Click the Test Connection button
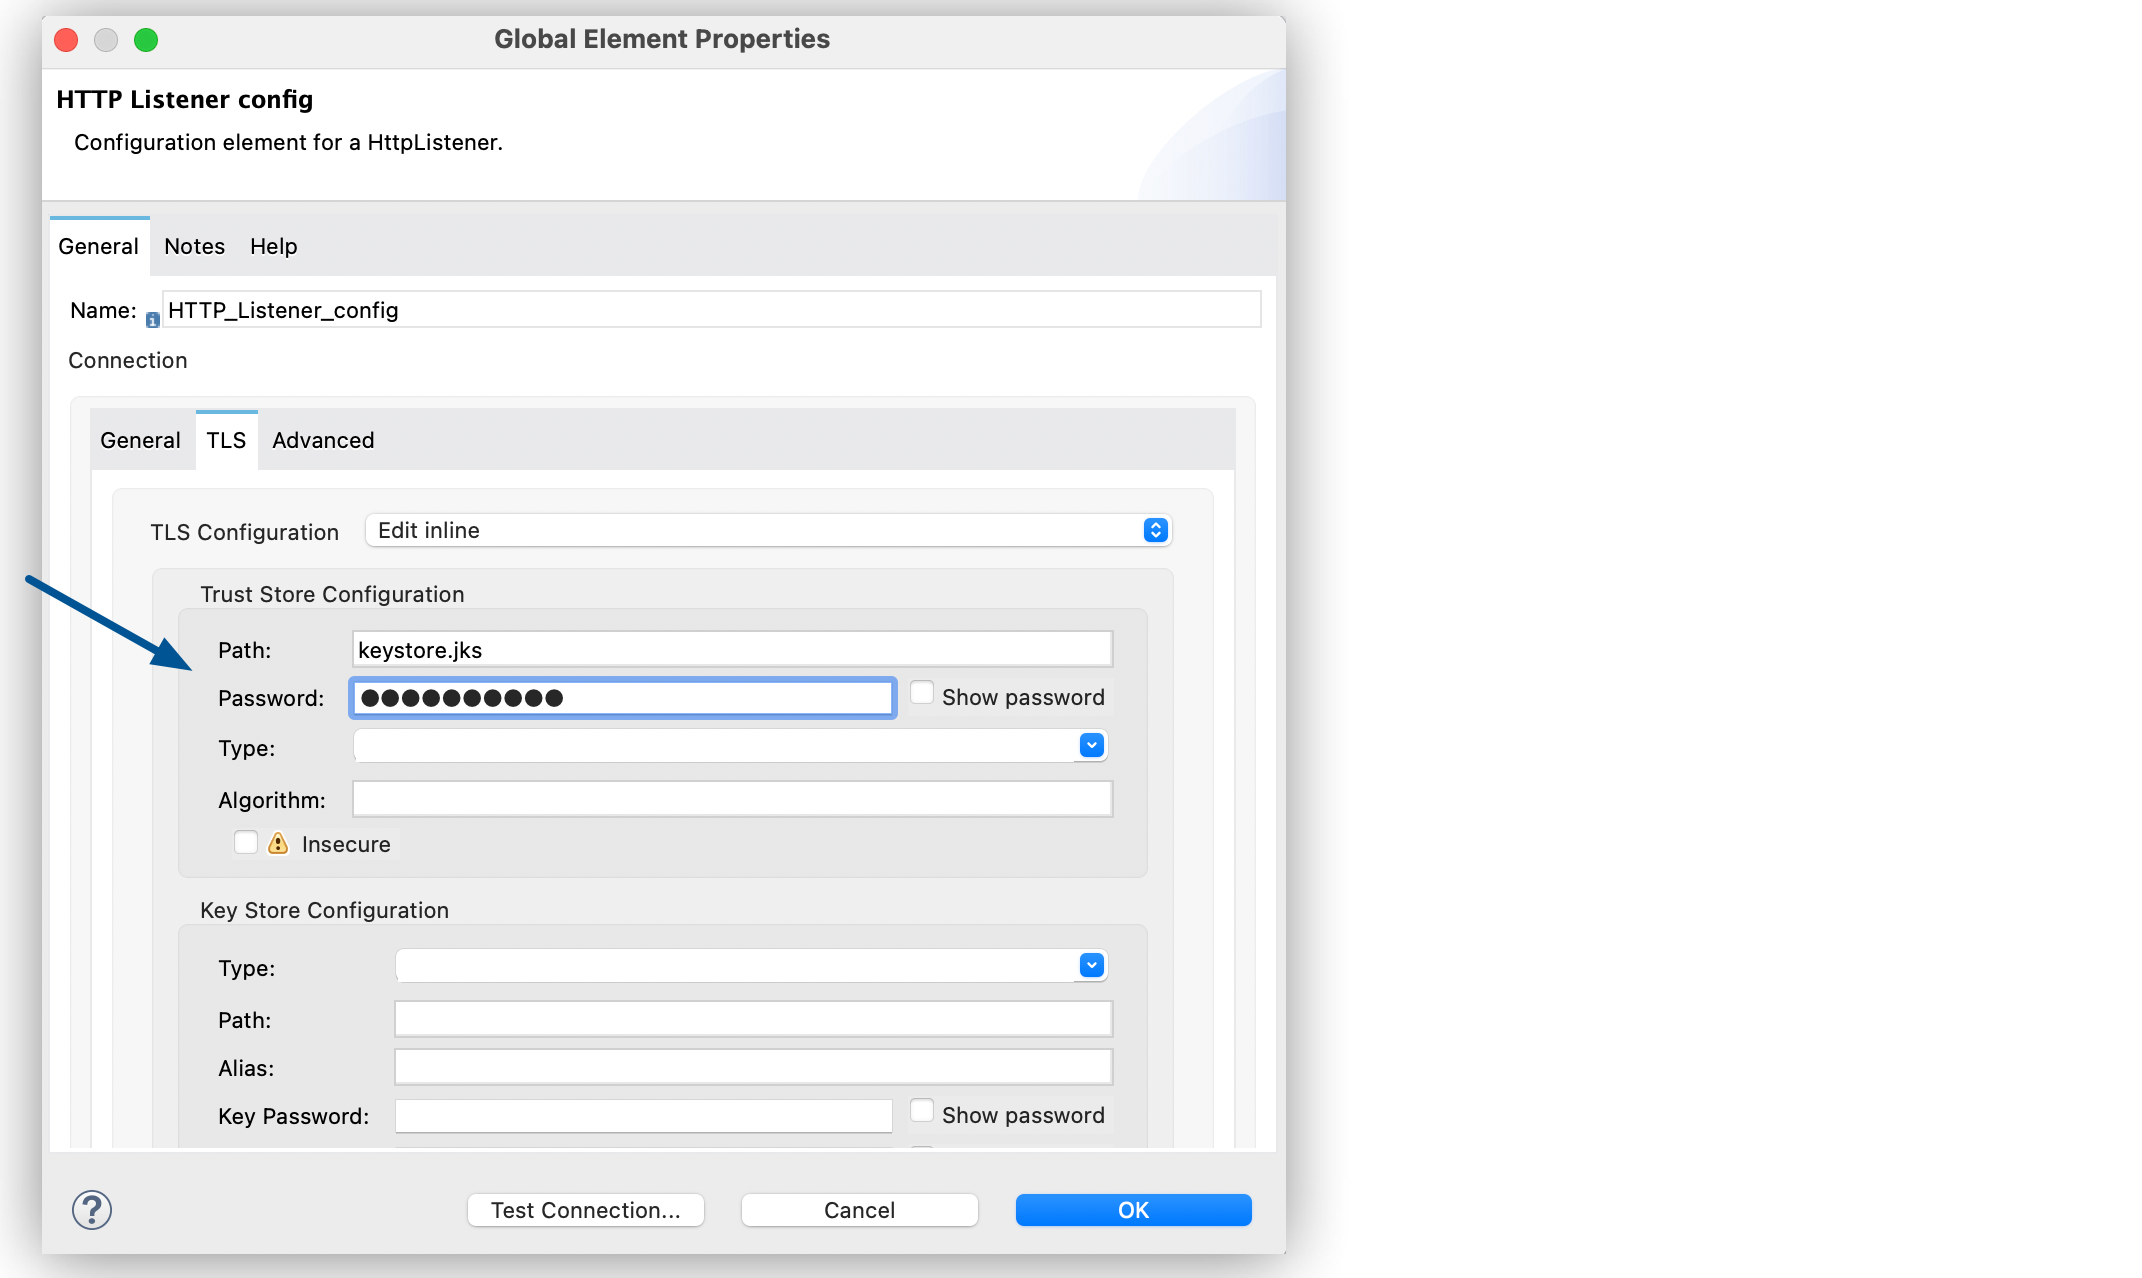This screenshot has height=1278, width=2142. [585, 1209]
